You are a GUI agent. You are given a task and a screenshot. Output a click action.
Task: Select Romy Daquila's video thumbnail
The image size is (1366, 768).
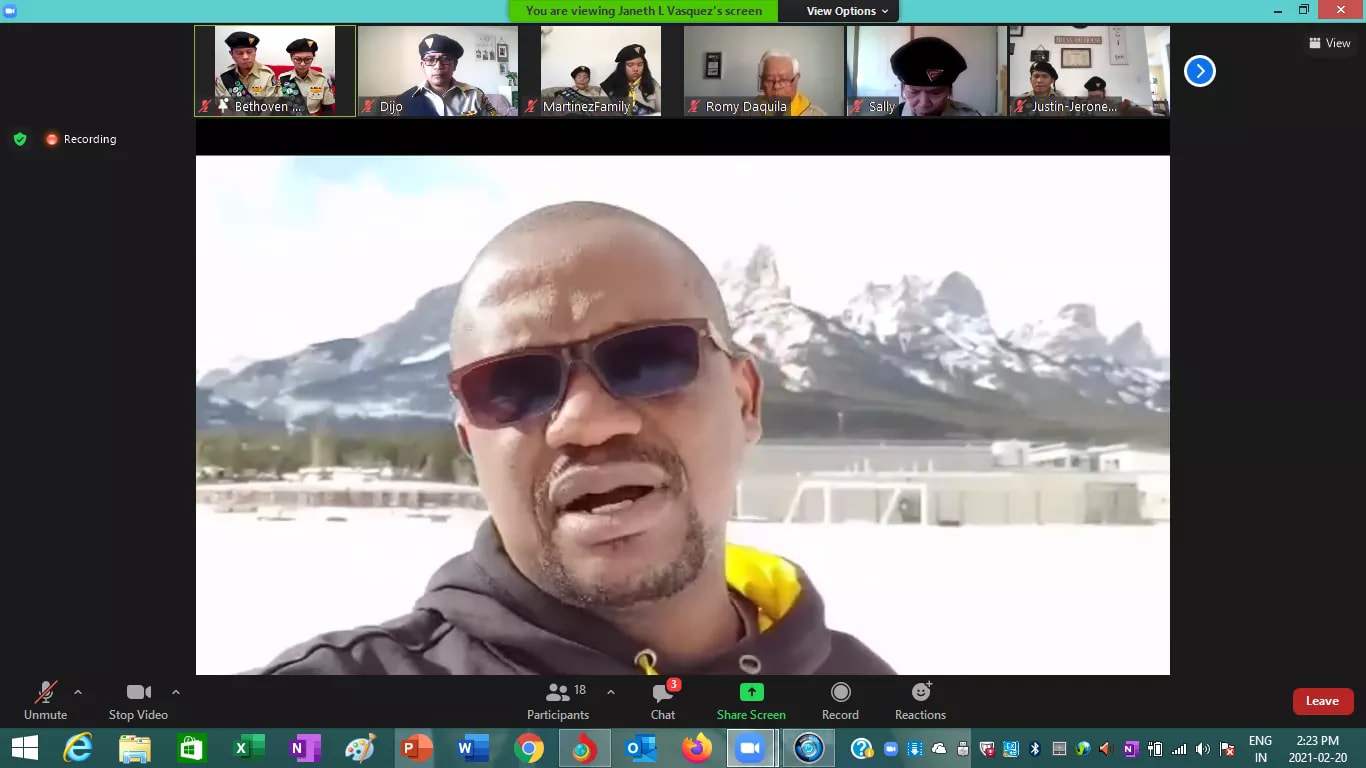[x=764, y=71]
